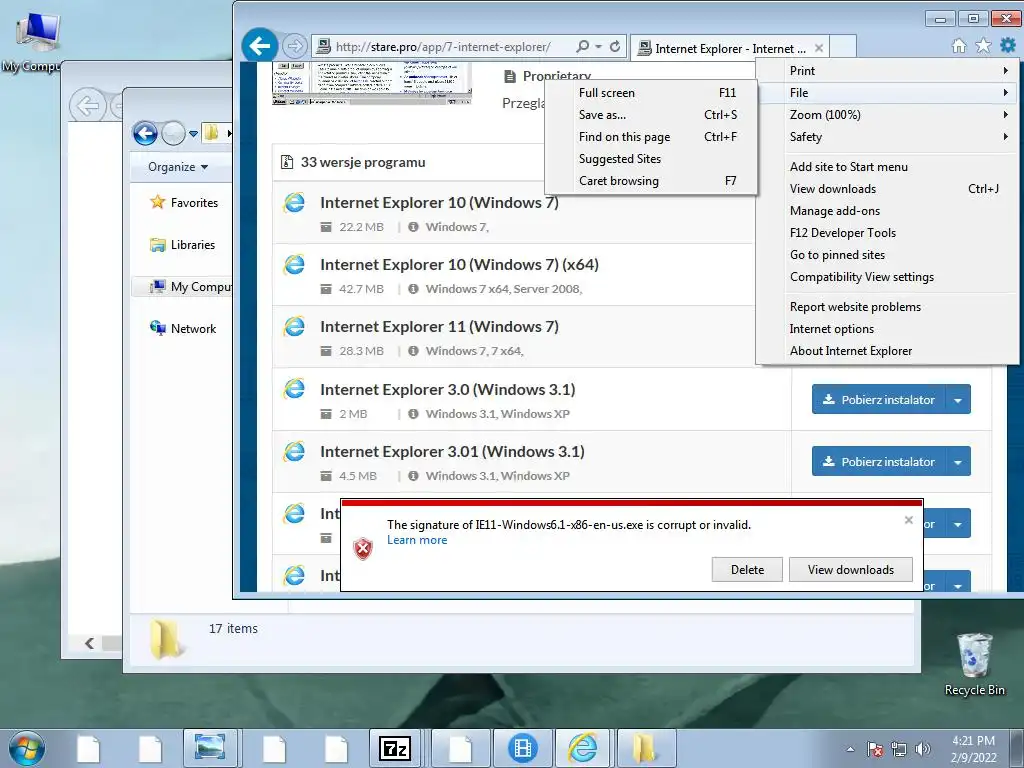The width and height of the screenshot is (1024, 768).
Task: Open F12 Developer Tools
Action: click(x=887, y=232)
